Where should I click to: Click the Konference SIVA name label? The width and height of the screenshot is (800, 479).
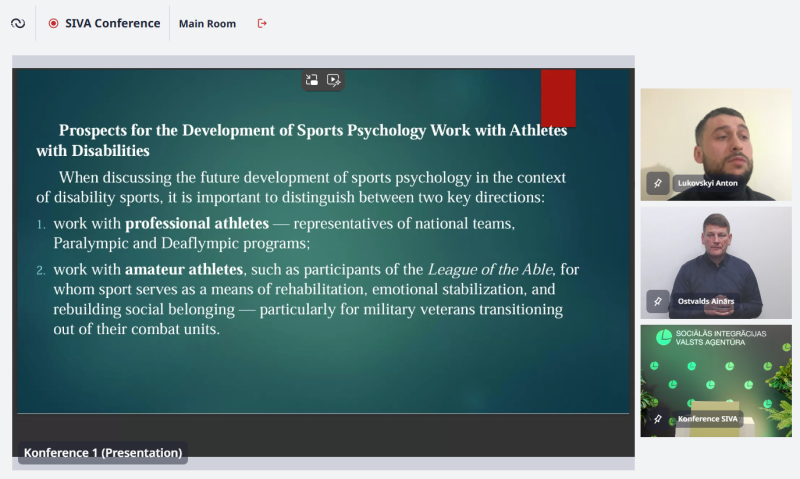point(709,418)
